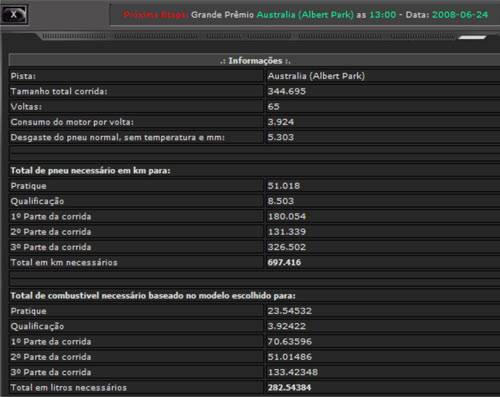This screenshot has width=500, height=397.
Task: Click the Total de pneu necessário heading
Action: click(90, 171)
